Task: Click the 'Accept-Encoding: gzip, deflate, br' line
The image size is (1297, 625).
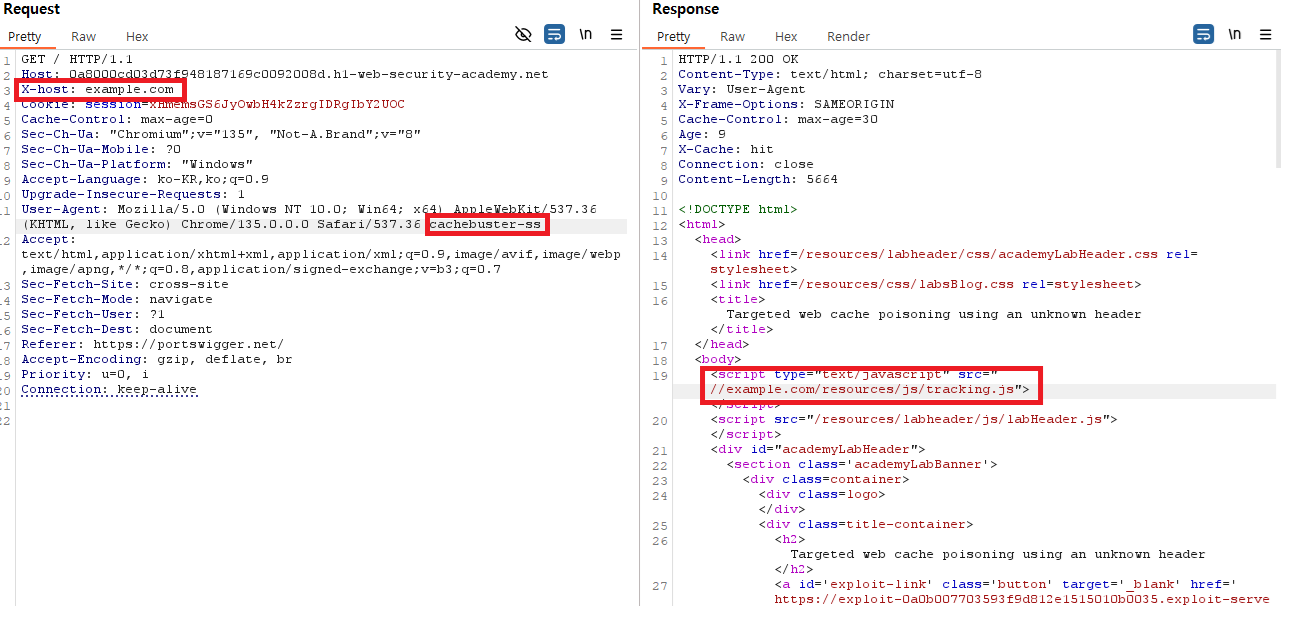Action: (157, 359)
